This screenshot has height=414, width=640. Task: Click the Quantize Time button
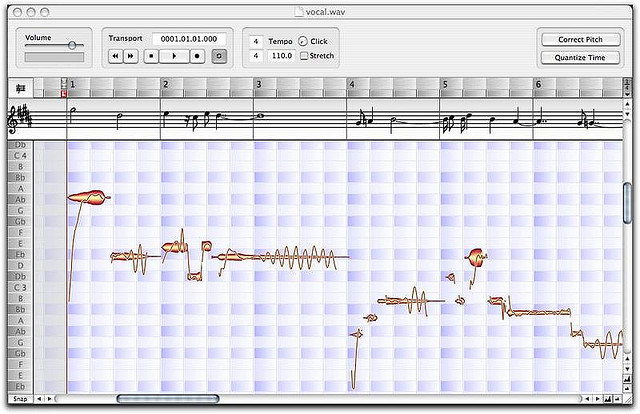[x=580, y=58]
